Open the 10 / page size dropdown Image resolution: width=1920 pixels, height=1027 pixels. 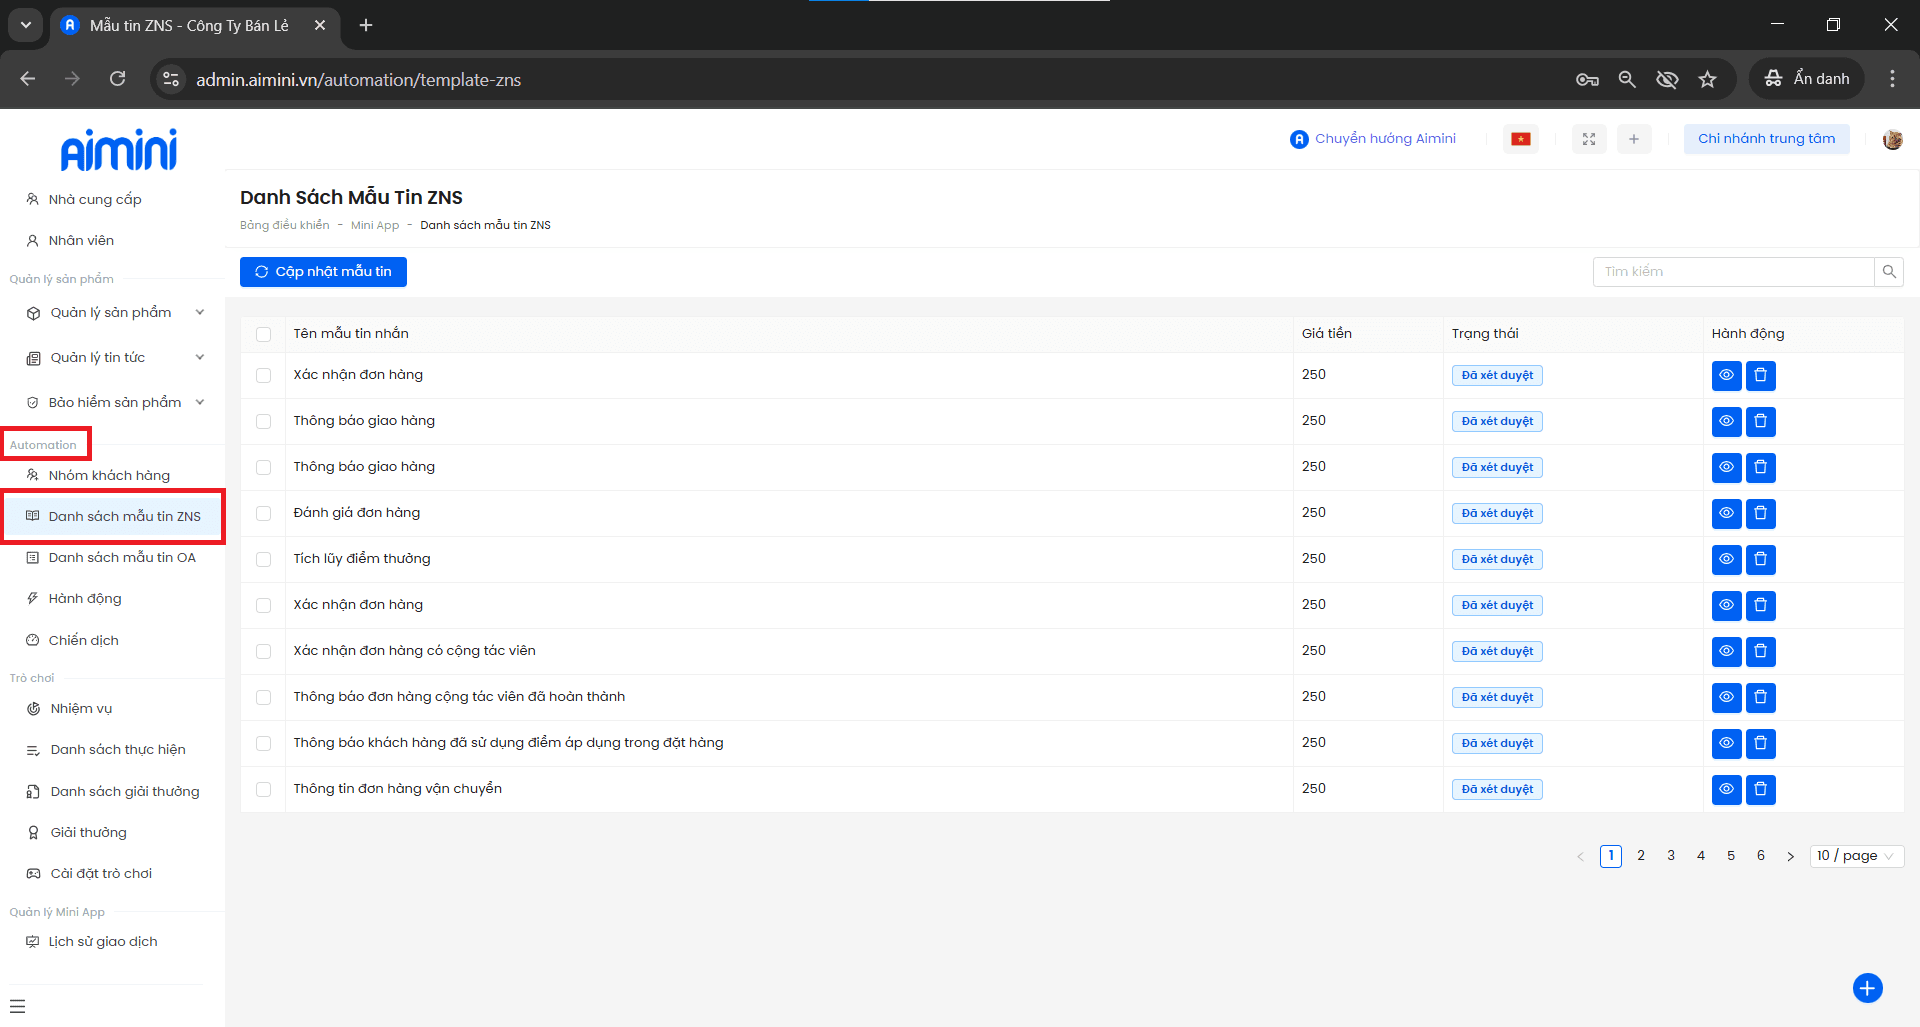pos(1856,856)
